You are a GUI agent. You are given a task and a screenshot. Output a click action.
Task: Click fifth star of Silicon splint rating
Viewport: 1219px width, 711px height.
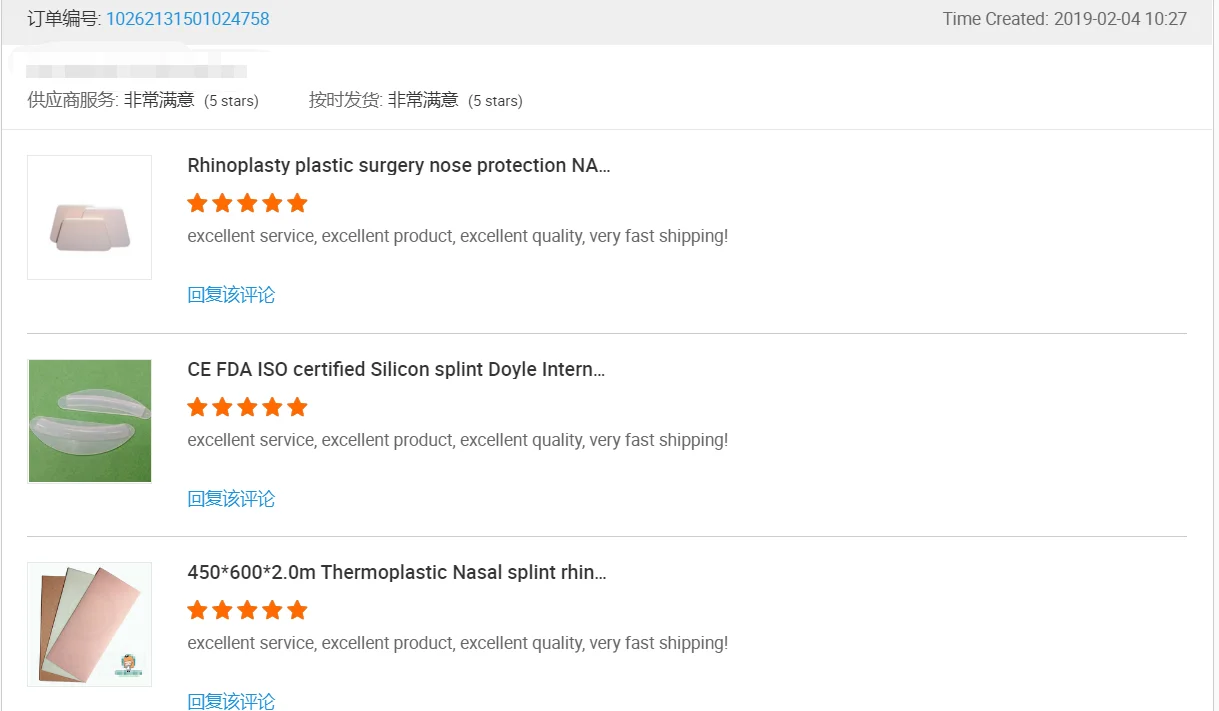(297, 407)
